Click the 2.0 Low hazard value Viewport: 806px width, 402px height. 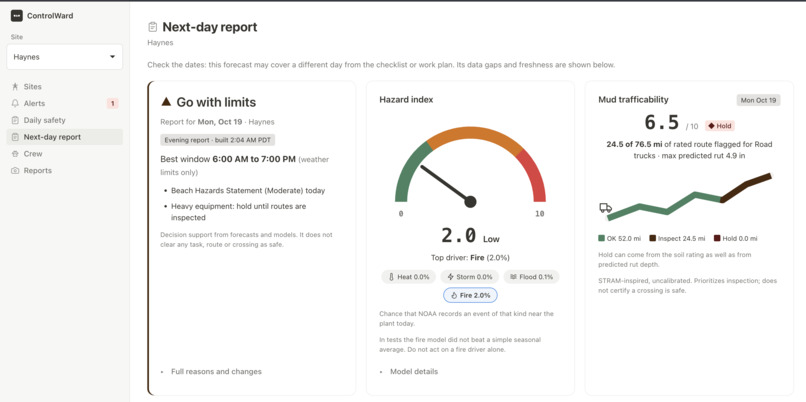470,235
